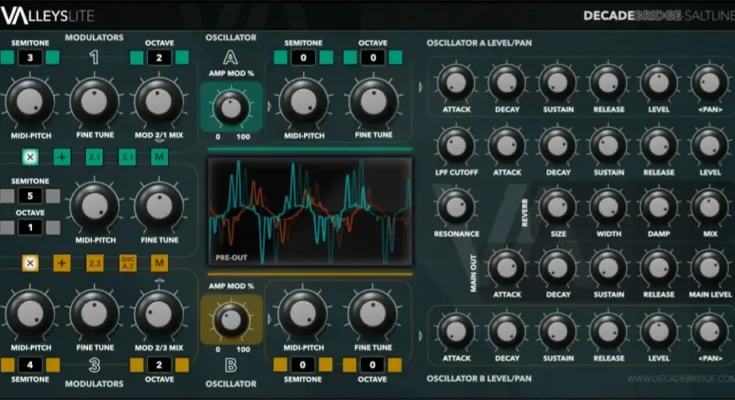
Task: Click the LPF Cutoff knob
Action: (x=455, y=145)
